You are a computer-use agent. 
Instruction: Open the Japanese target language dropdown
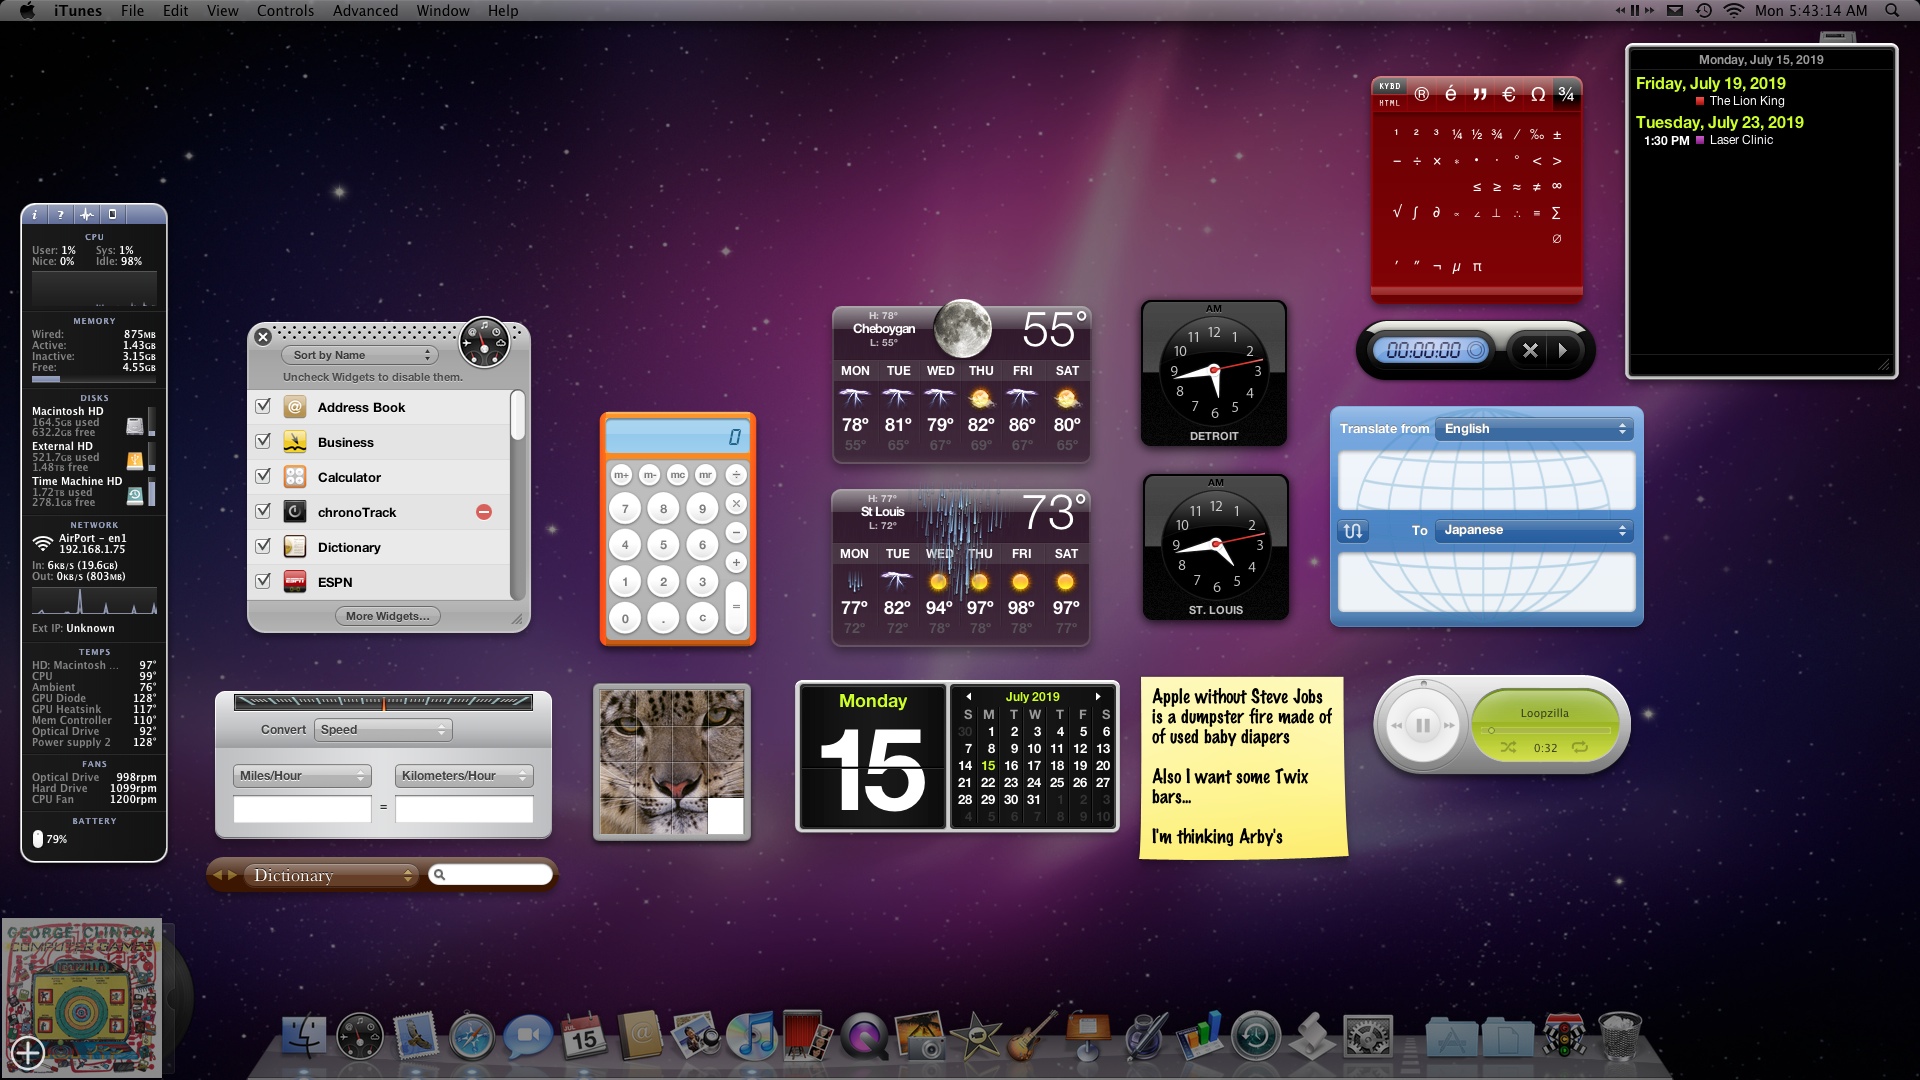pyautogui.click(x=1534, y=530)
